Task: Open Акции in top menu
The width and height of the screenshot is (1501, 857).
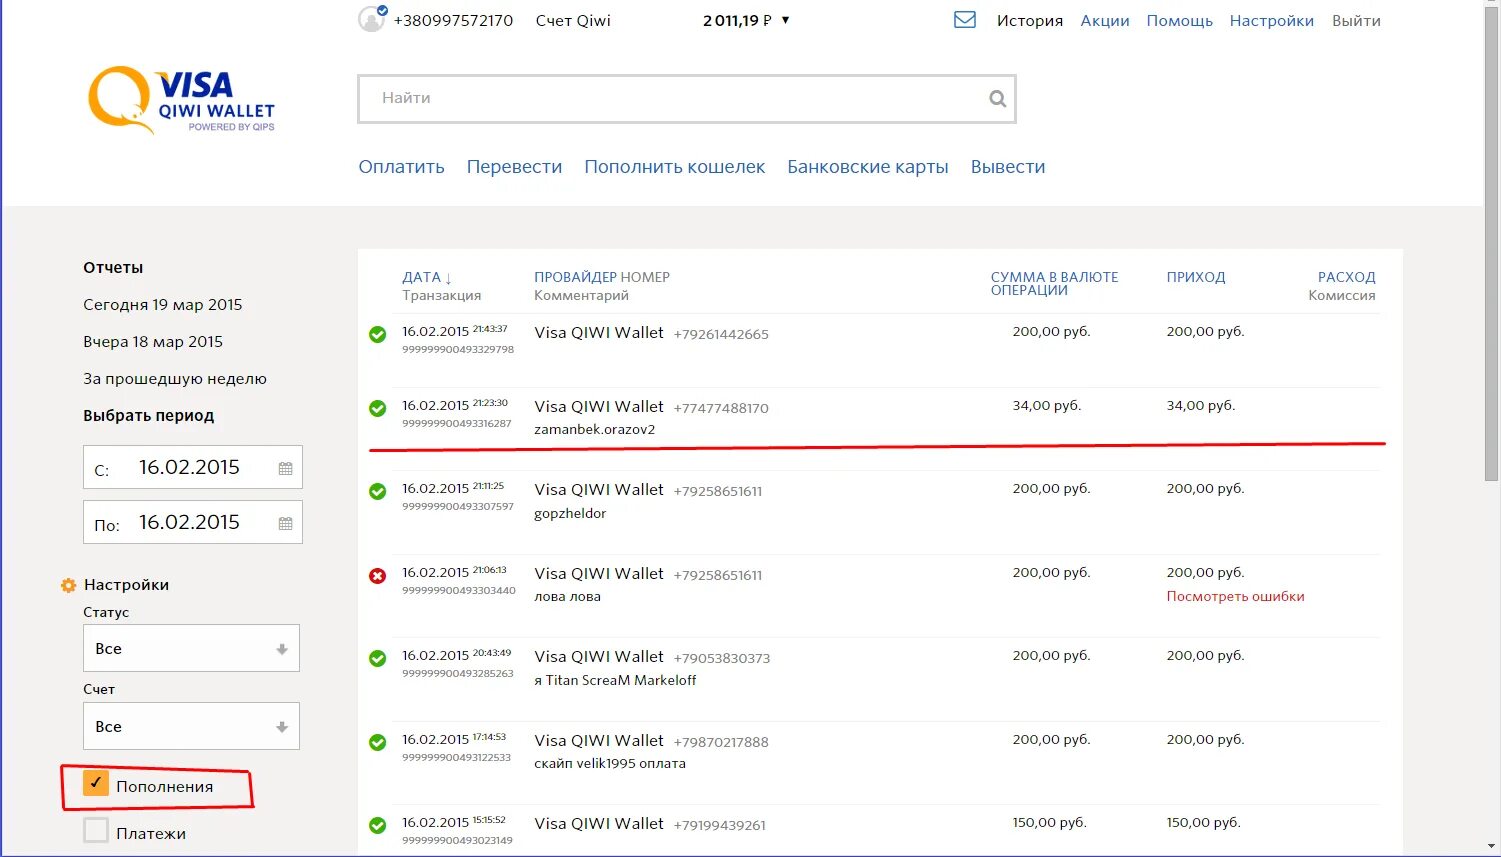Action: pyautogui.click(x=1105, y=20)
